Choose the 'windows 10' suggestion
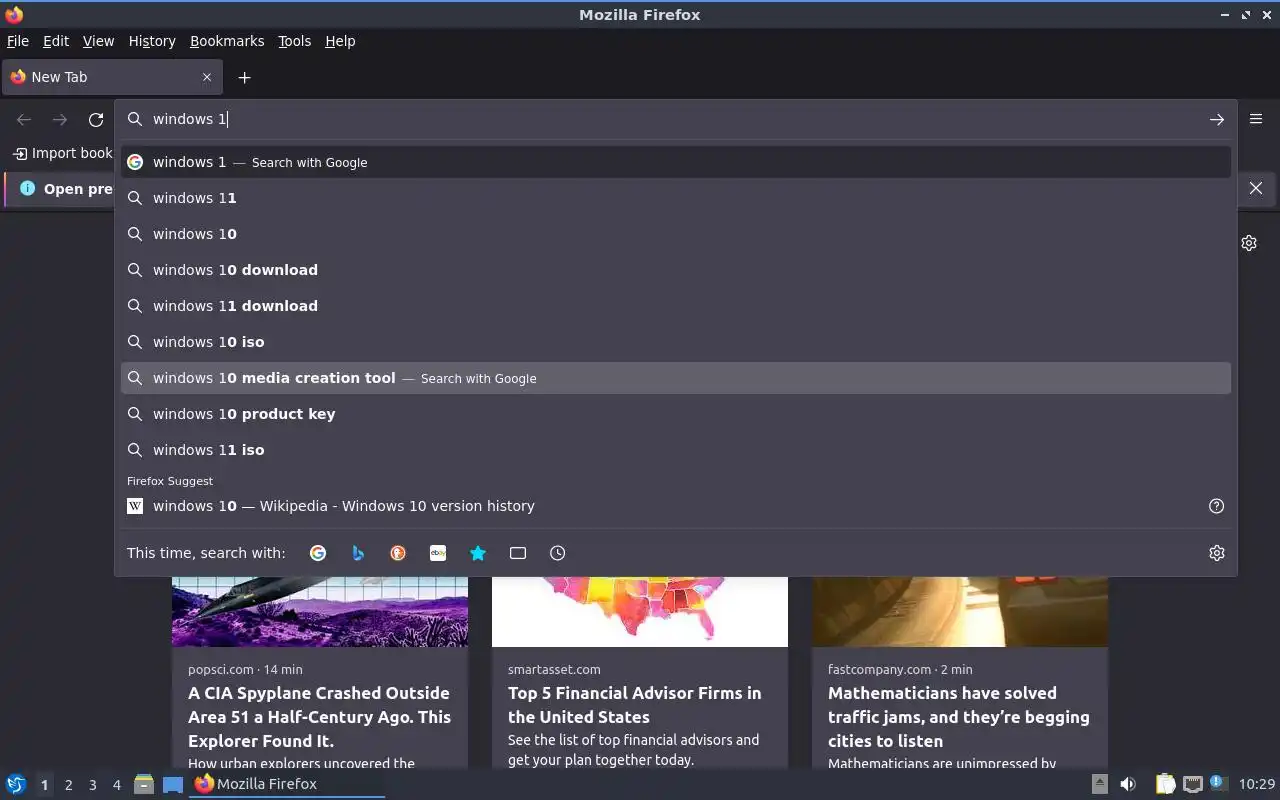Image resolution: width=1280 pixels, height=800 pixels. [676, 234]
